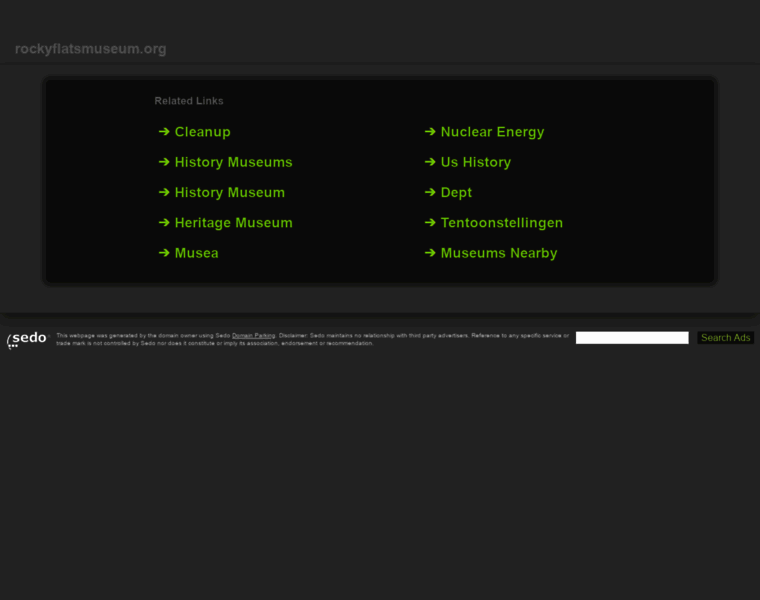Open the Musea link
760x600 pixels.
196,253
